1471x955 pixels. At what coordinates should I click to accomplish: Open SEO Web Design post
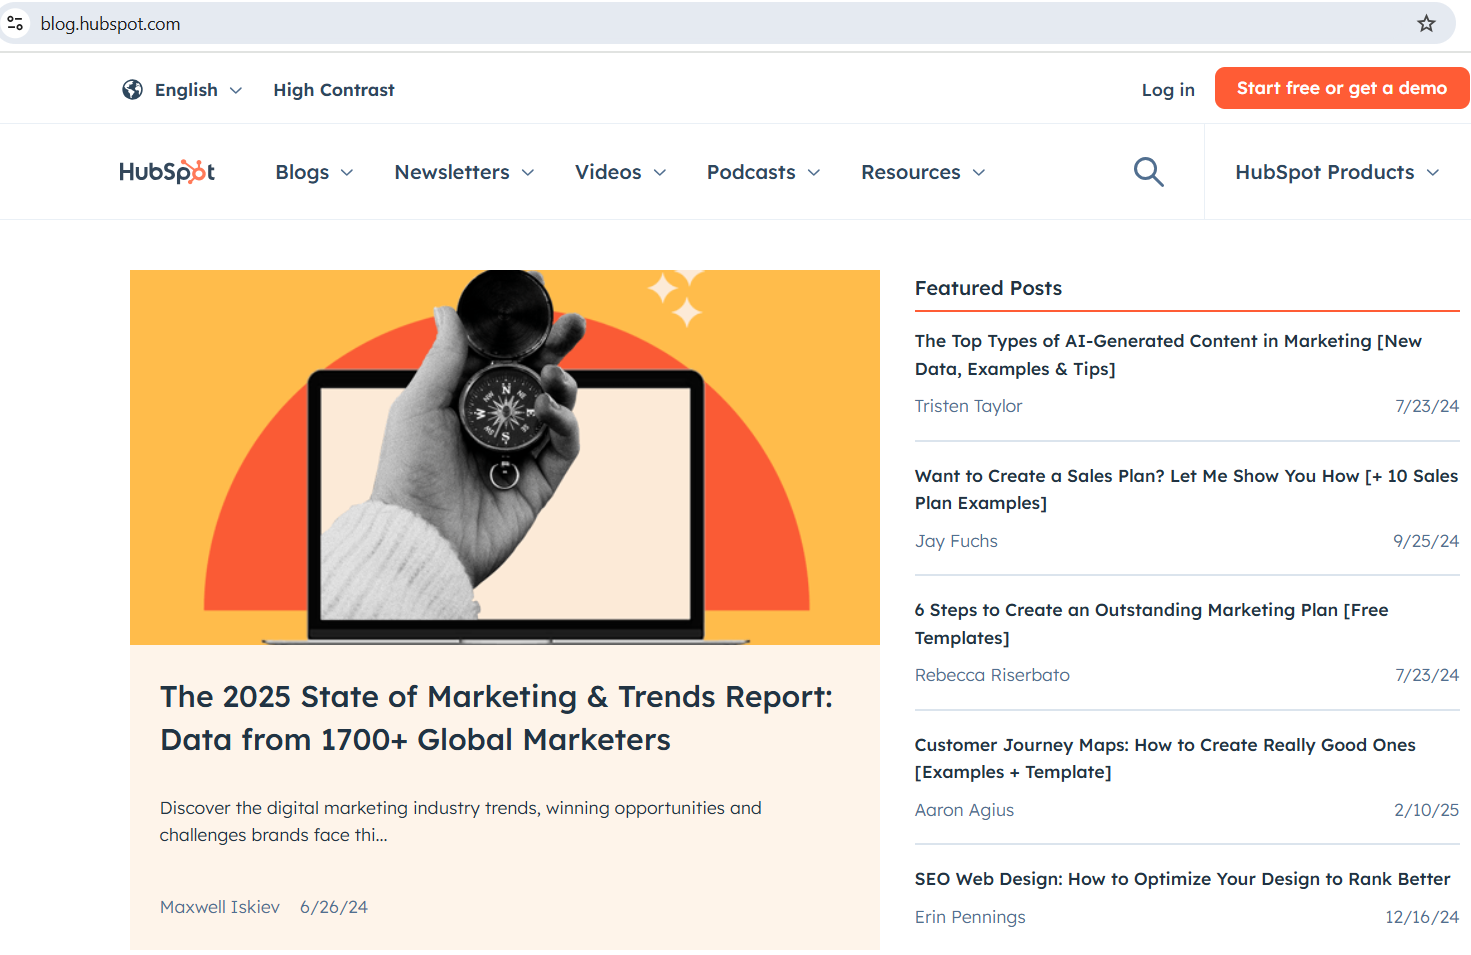[x=1182, y=879]
